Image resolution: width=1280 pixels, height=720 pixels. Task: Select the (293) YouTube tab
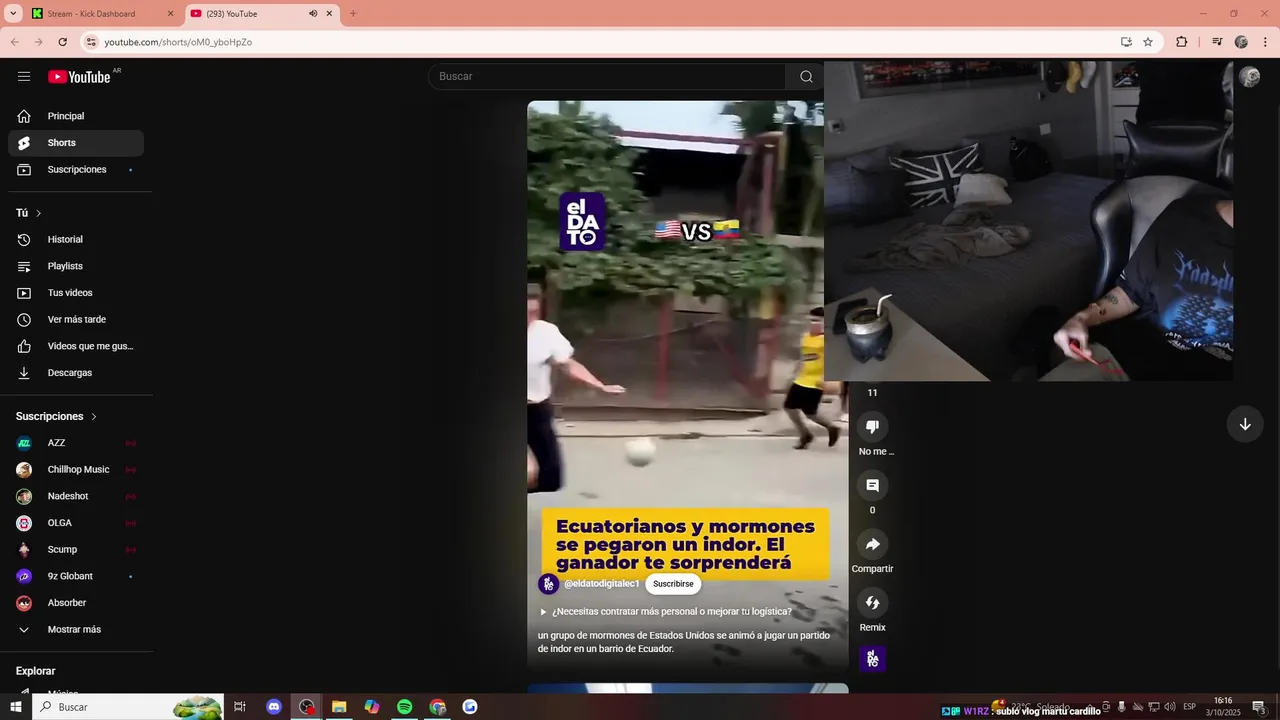point(260,14)
